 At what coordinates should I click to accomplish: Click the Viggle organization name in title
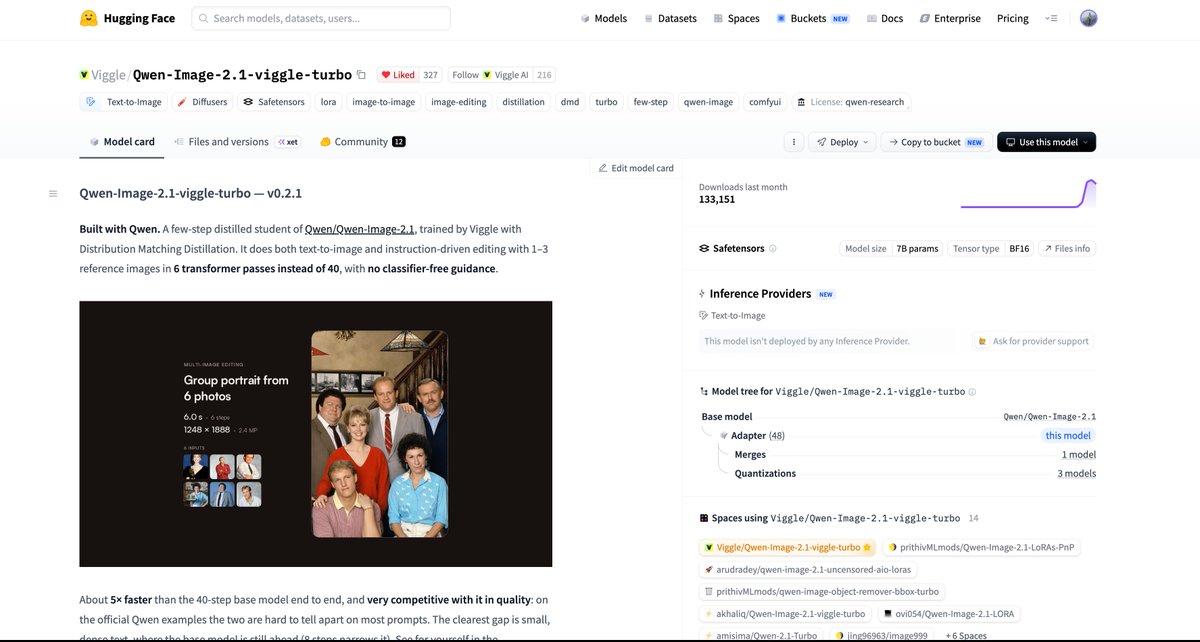pyautogui.click(x=108, y=75)
